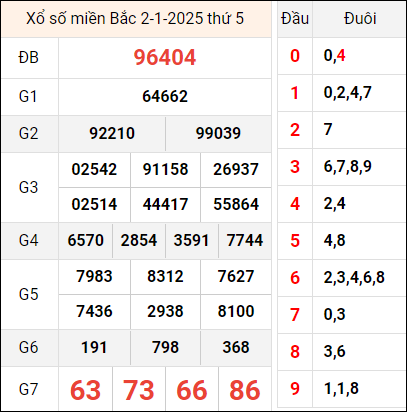Click the G2 number 92210
The image size is (407, 412).
point(112,134)
